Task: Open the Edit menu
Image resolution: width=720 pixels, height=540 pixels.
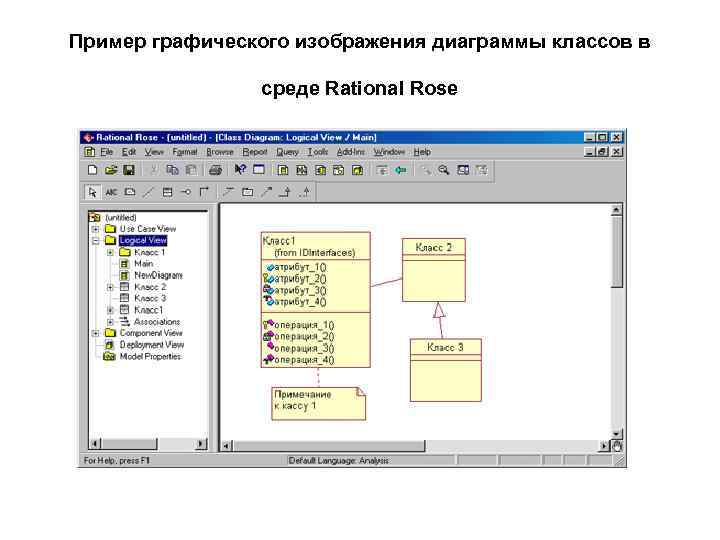Action: (129, 152)
